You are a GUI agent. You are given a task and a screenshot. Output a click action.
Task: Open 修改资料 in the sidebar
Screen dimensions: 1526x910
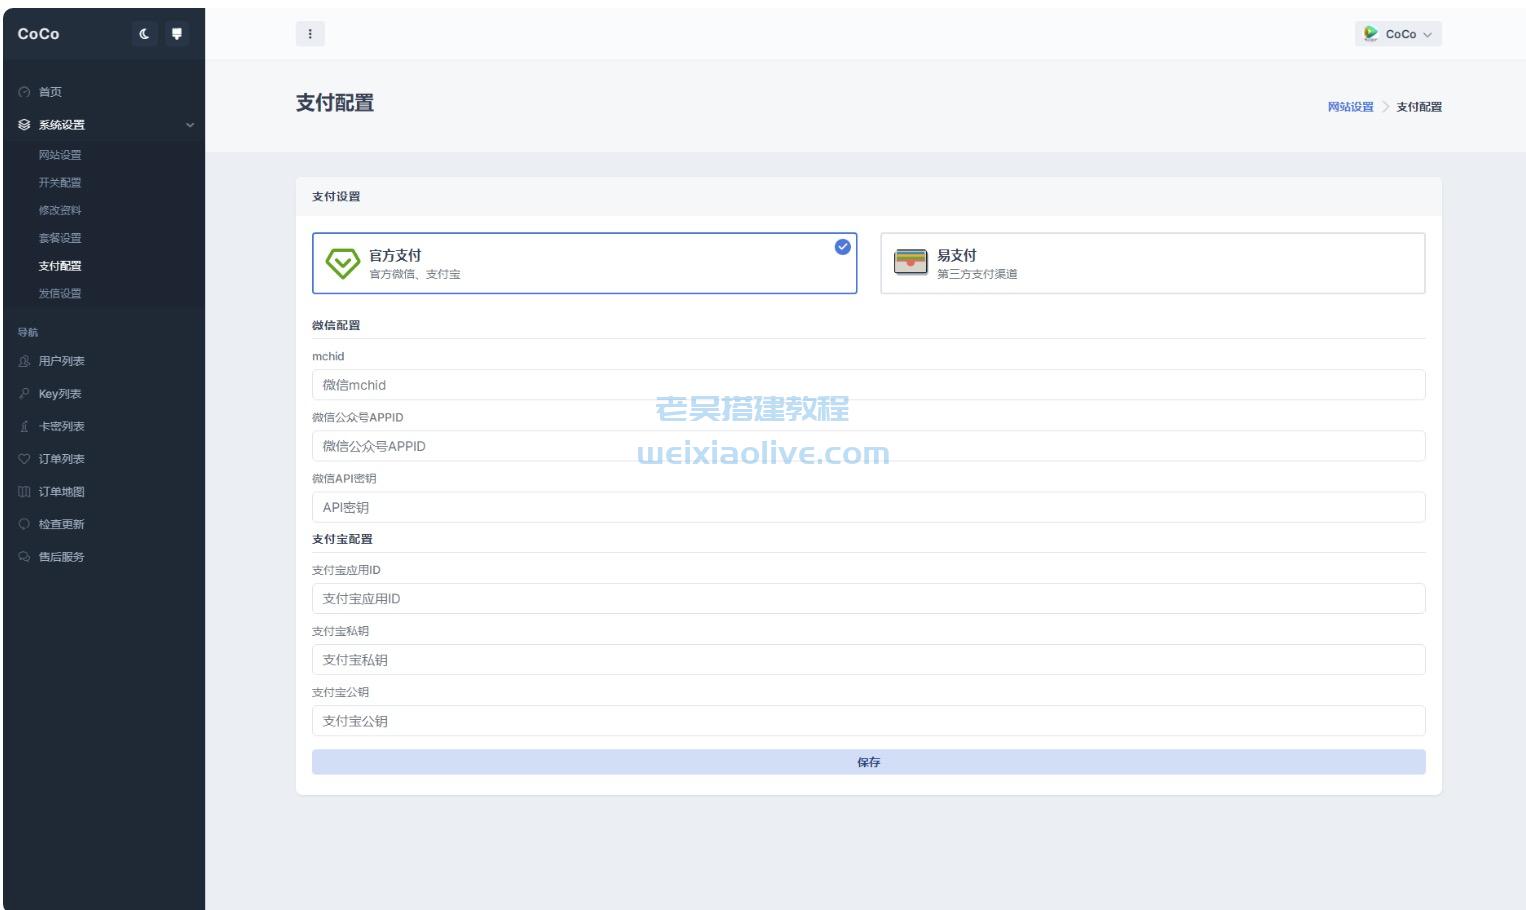[60, 211]
